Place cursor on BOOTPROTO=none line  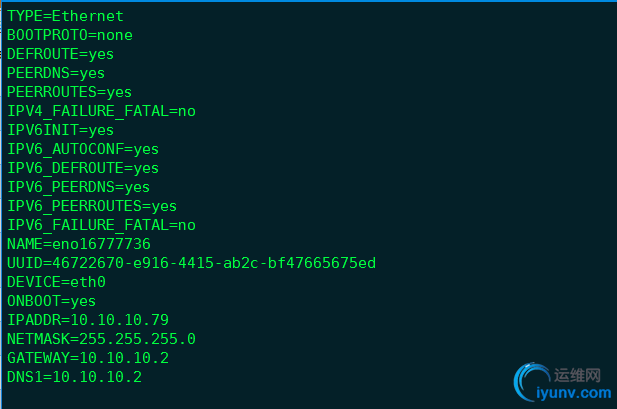click(x=70, y=35)
